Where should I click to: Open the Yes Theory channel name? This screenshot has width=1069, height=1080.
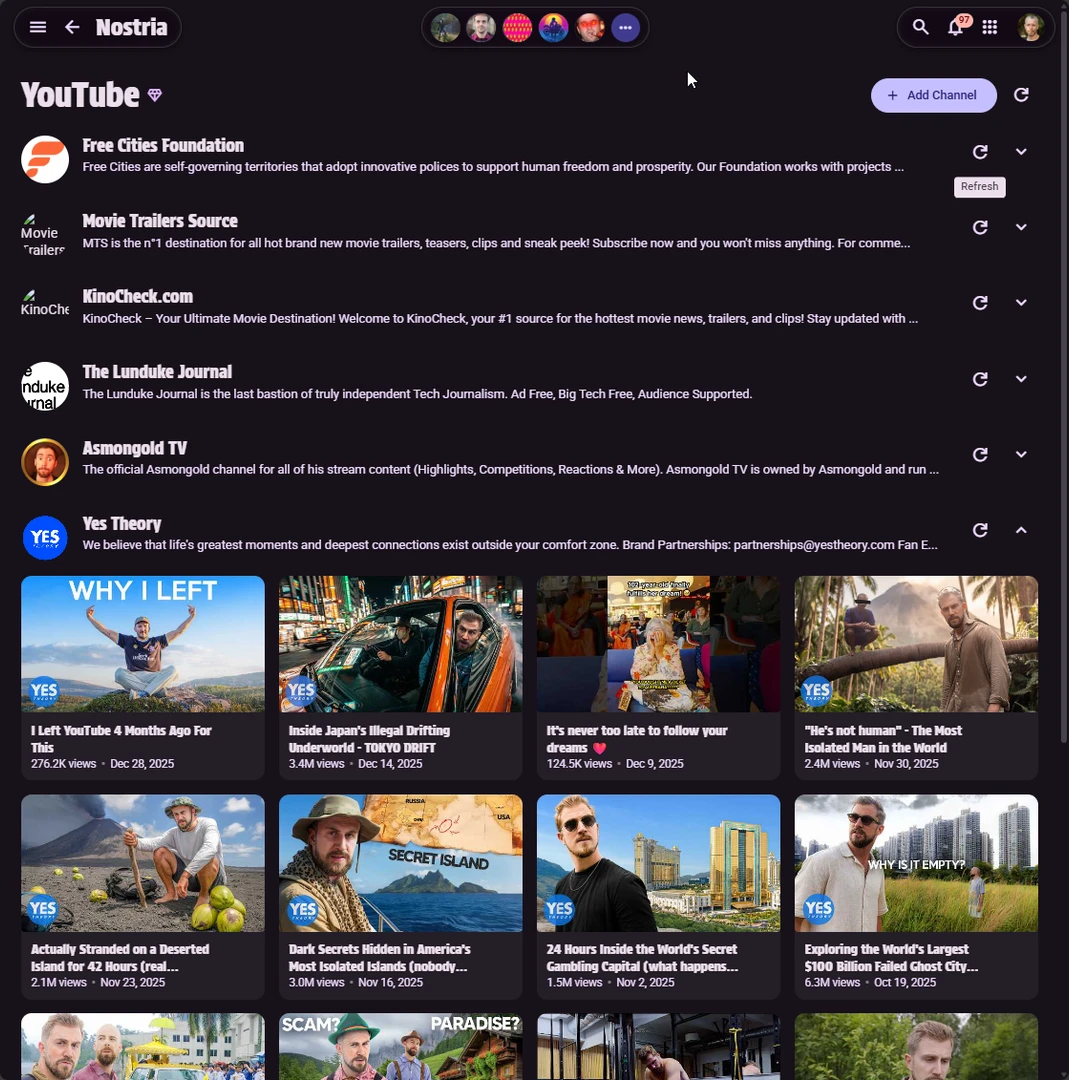tap(121, 523)
